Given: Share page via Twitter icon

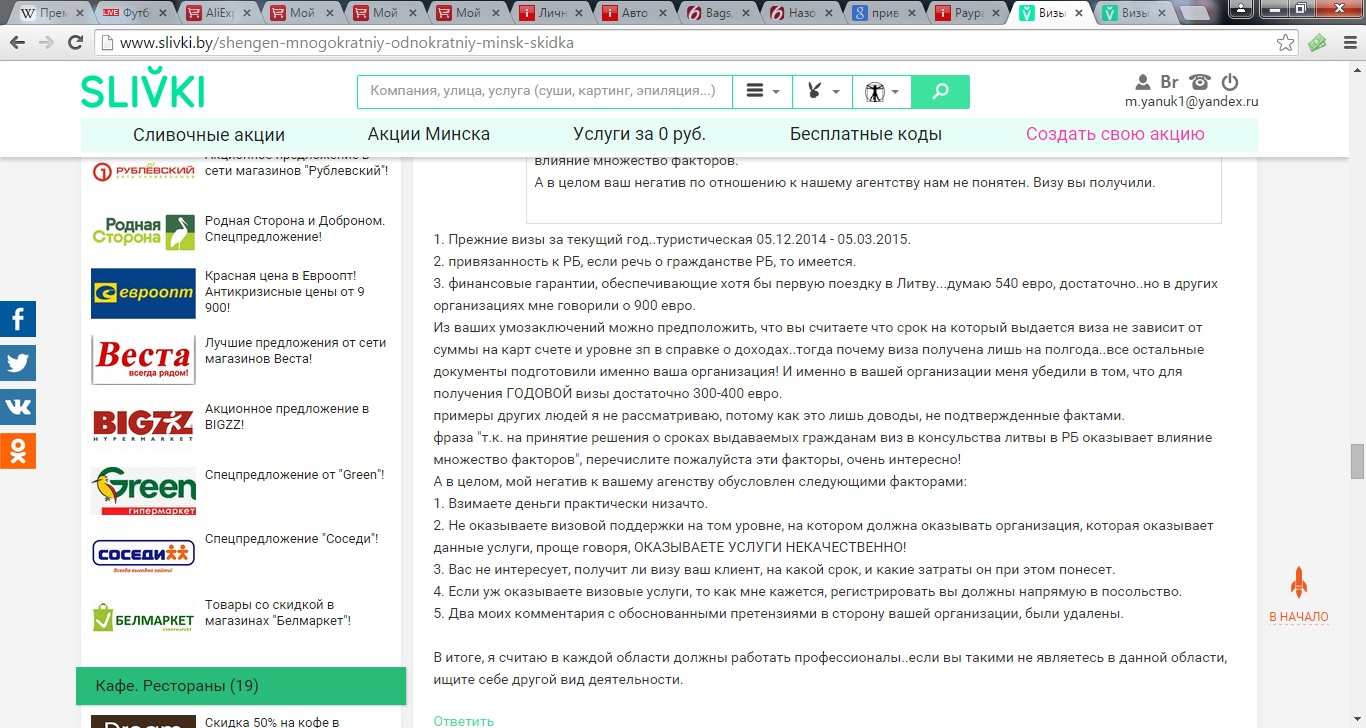Looking at the screenshot, I should pyautogui.click(x=17, y=363).
